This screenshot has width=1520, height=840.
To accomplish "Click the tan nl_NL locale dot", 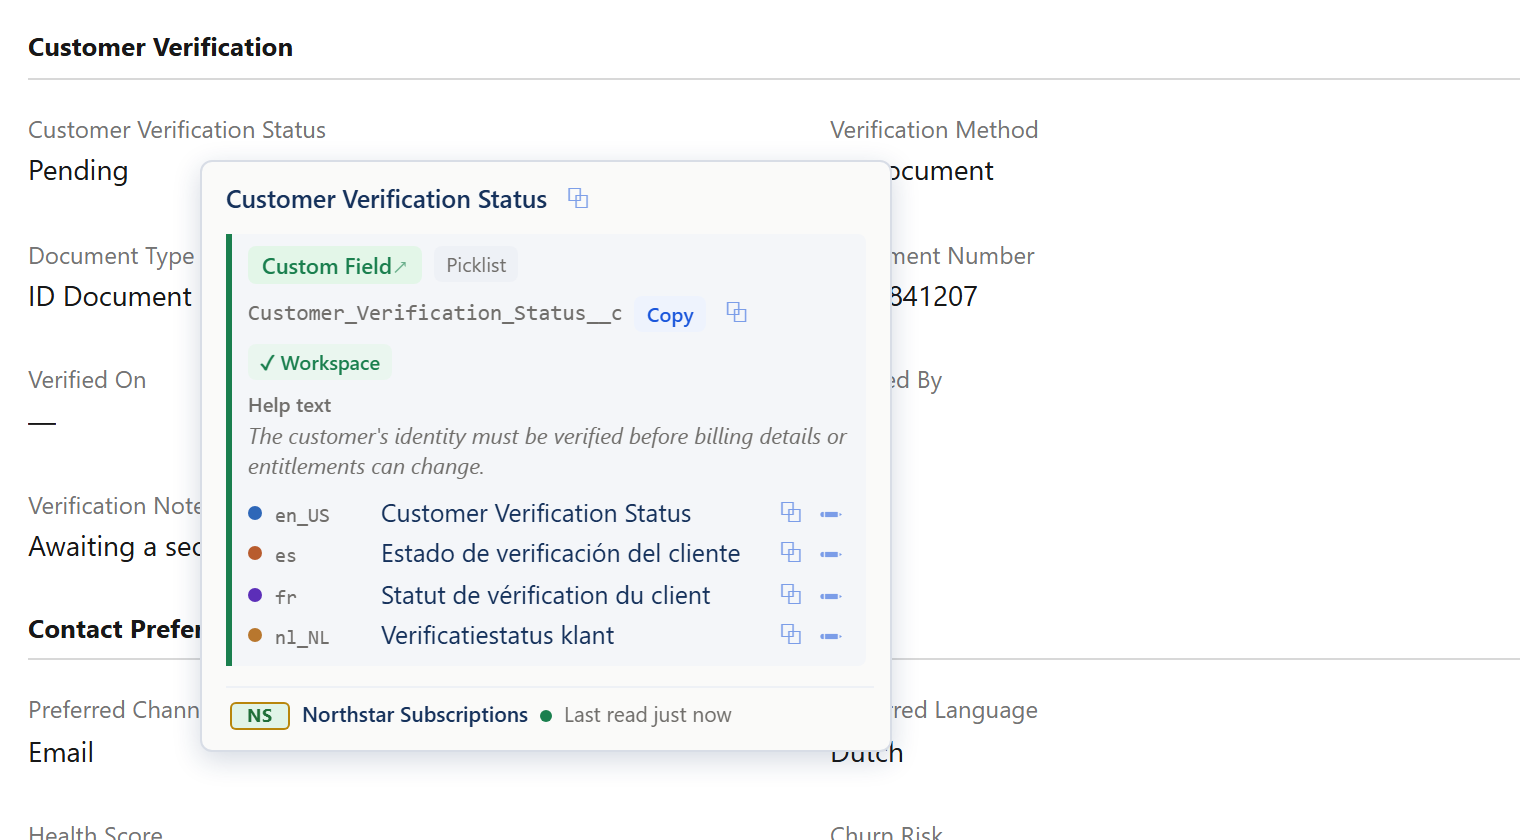I will tap(255, 635).
